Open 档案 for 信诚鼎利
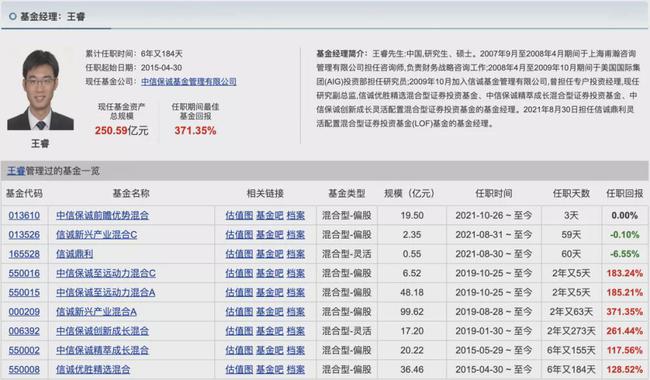The width and height of the screenshot is (650, 380). click(296, 254)
